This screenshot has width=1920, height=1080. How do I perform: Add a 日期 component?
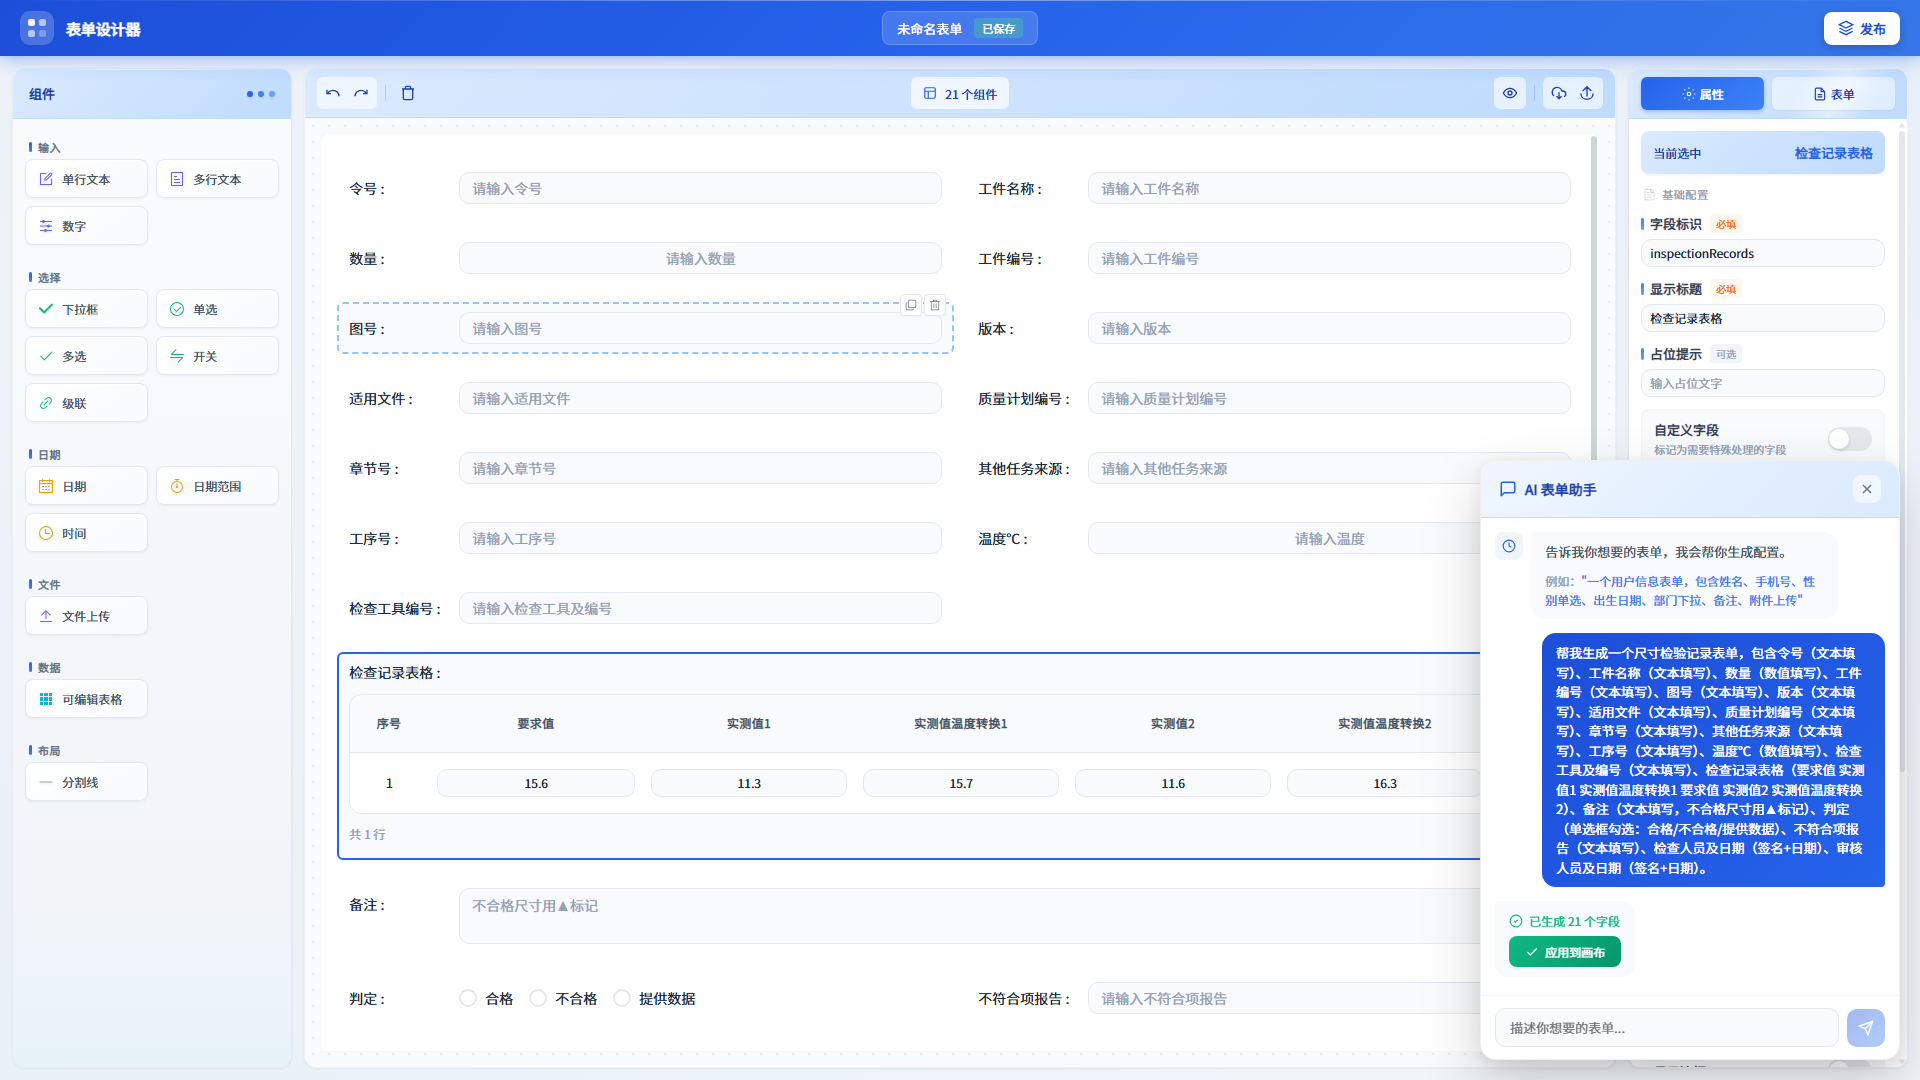coord(86,486)
